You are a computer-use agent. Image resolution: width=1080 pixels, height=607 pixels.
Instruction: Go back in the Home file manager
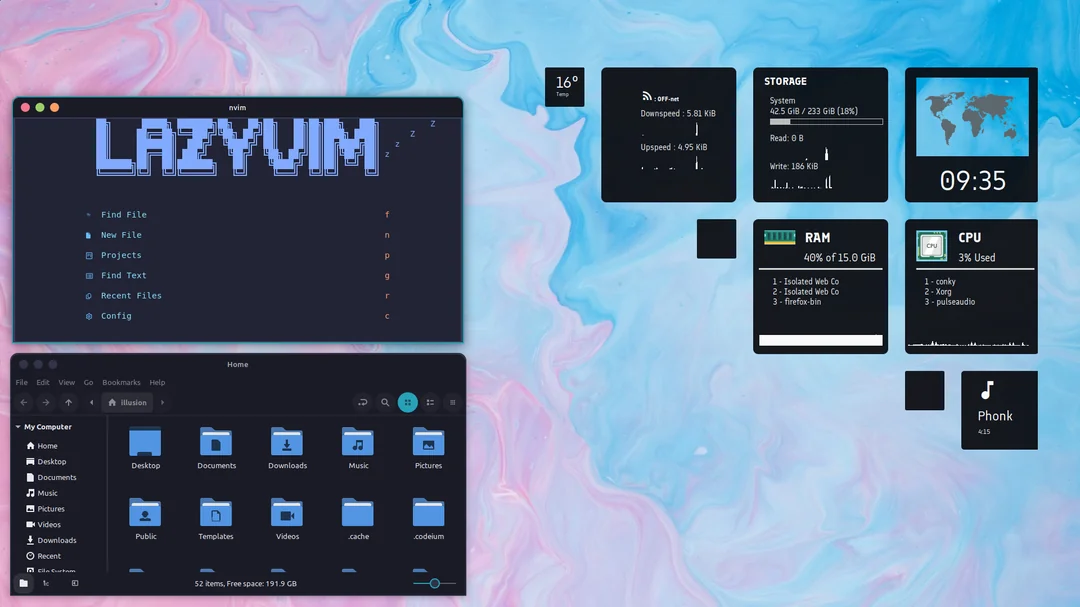click(23, 402)
